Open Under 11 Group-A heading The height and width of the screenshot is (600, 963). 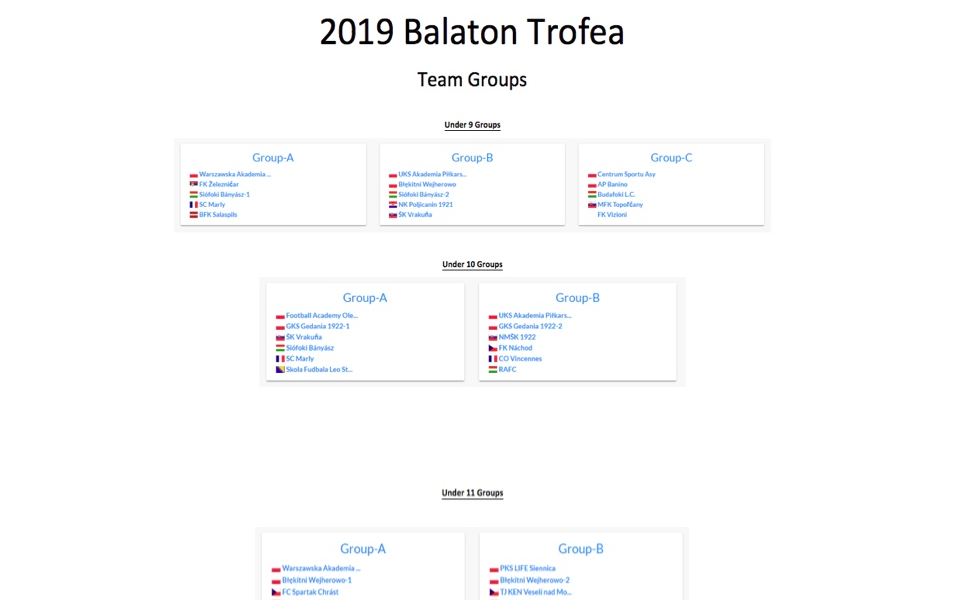363,549
